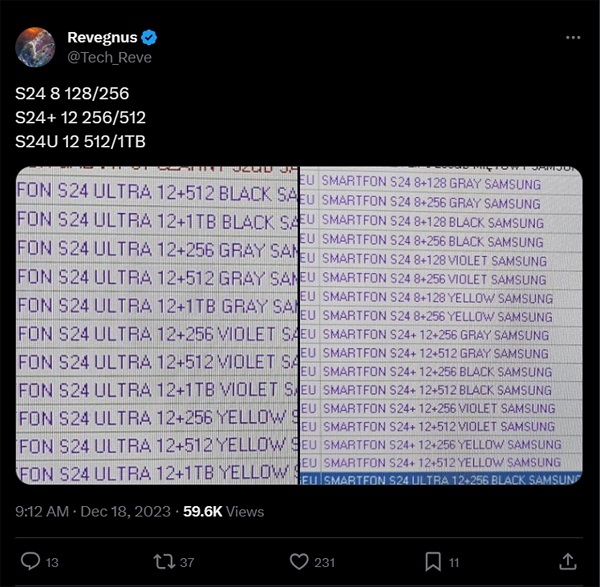600x587 pixels.
Task: View the 59.6K Views analytics
Action: (224, 511)
